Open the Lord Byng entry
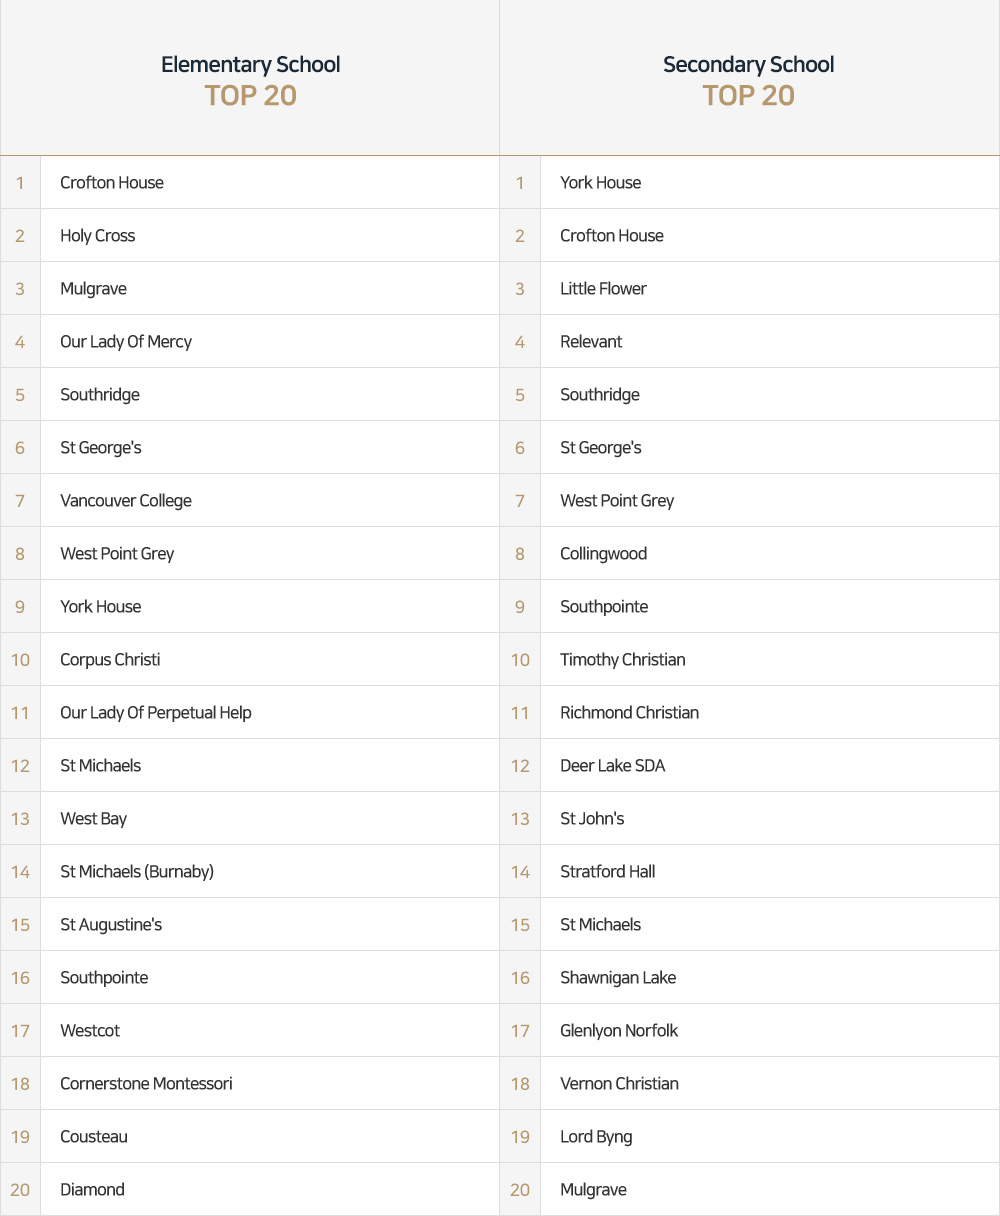This screenshot has height=1216, width=1000. click(x=596, y=1137)
